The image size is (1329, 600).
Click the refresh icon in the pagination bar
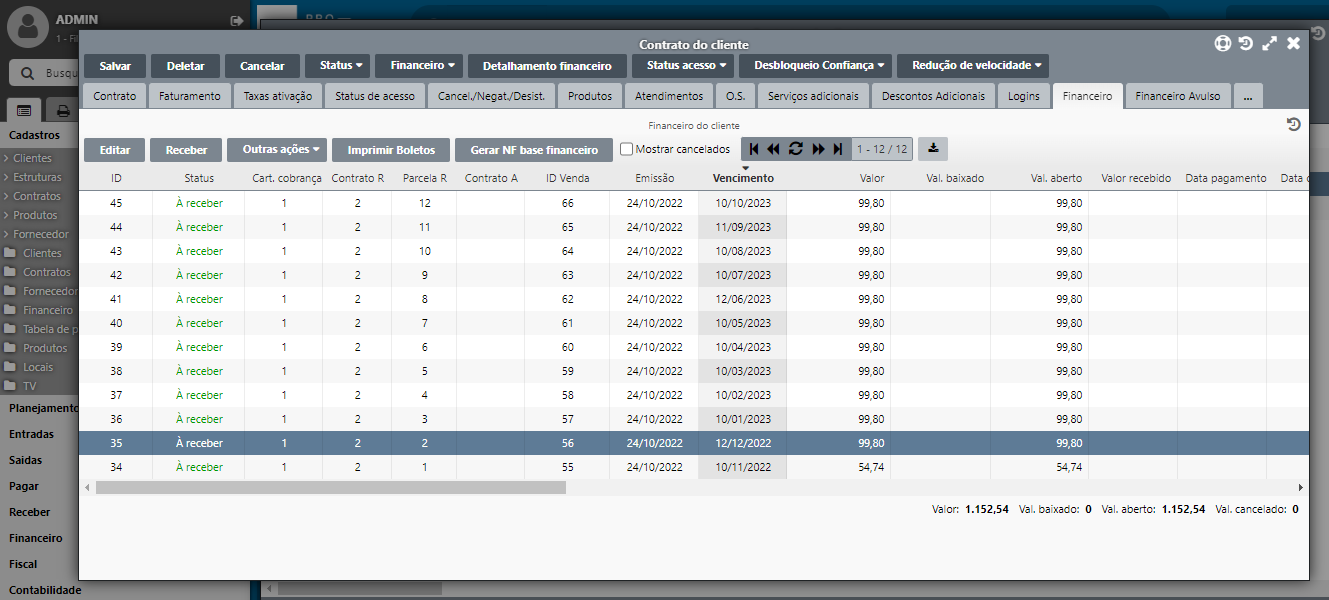[796, 149]
